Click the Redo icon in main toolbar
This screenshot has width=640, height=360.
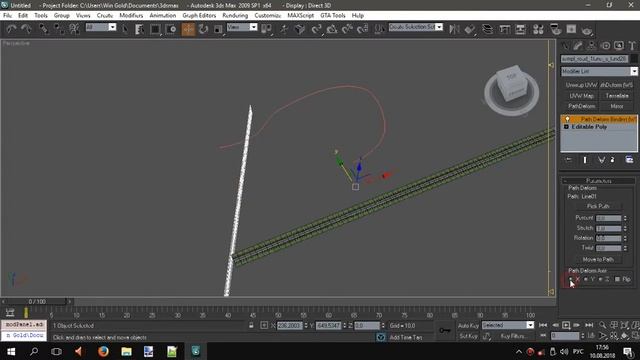point(27,29)
